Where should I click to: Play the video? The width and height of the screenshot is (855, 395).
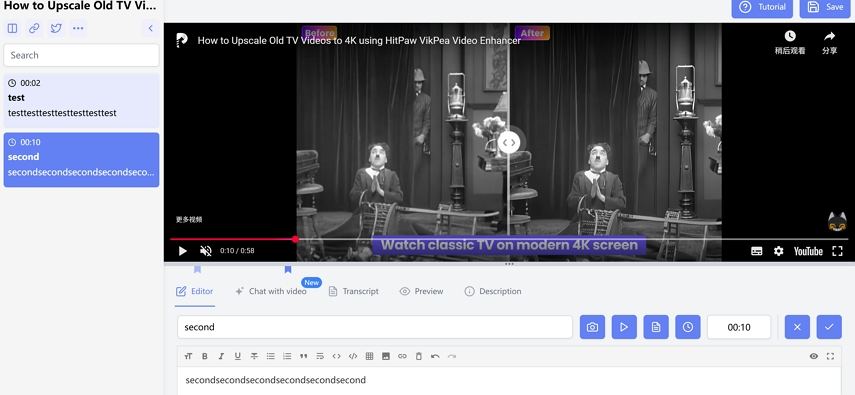183,251
